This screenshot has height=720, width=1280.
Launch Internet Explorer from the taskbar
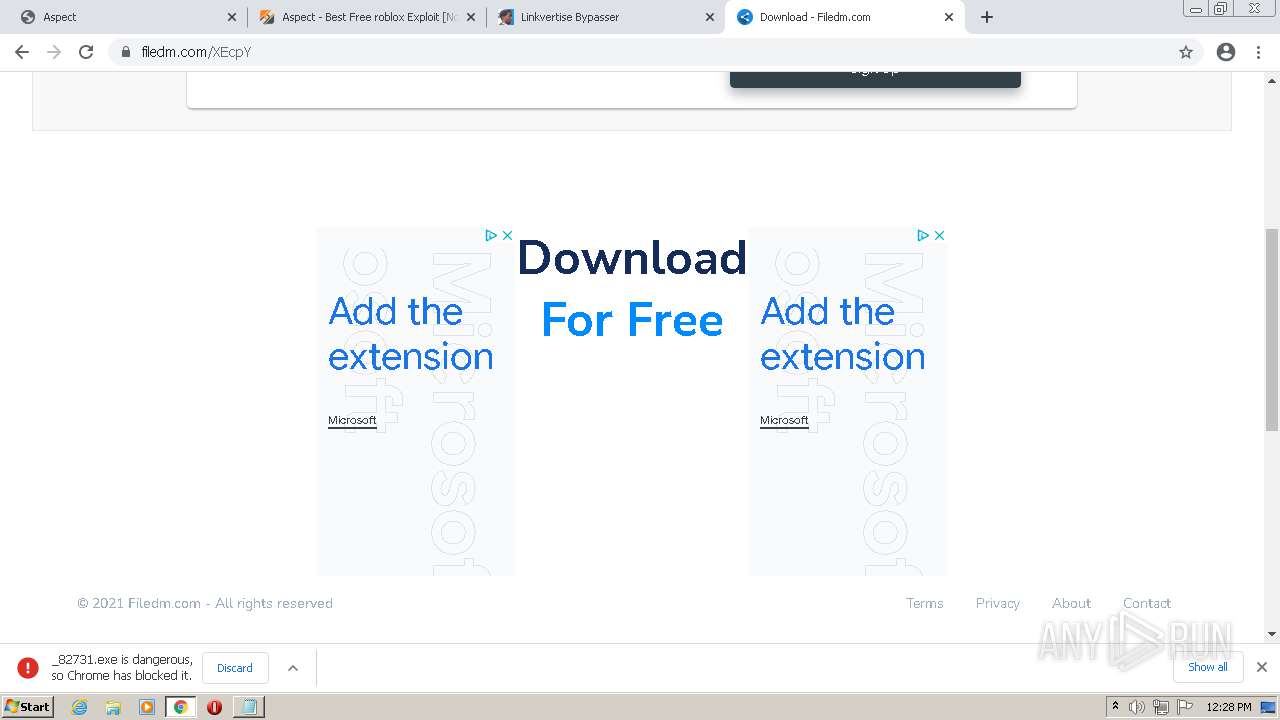click(79, 707)
